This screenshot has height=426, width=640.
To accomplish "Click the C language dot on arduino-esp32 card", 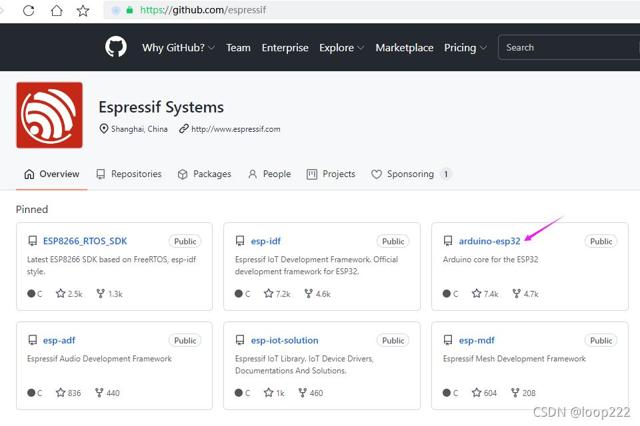I will point(447,293).
